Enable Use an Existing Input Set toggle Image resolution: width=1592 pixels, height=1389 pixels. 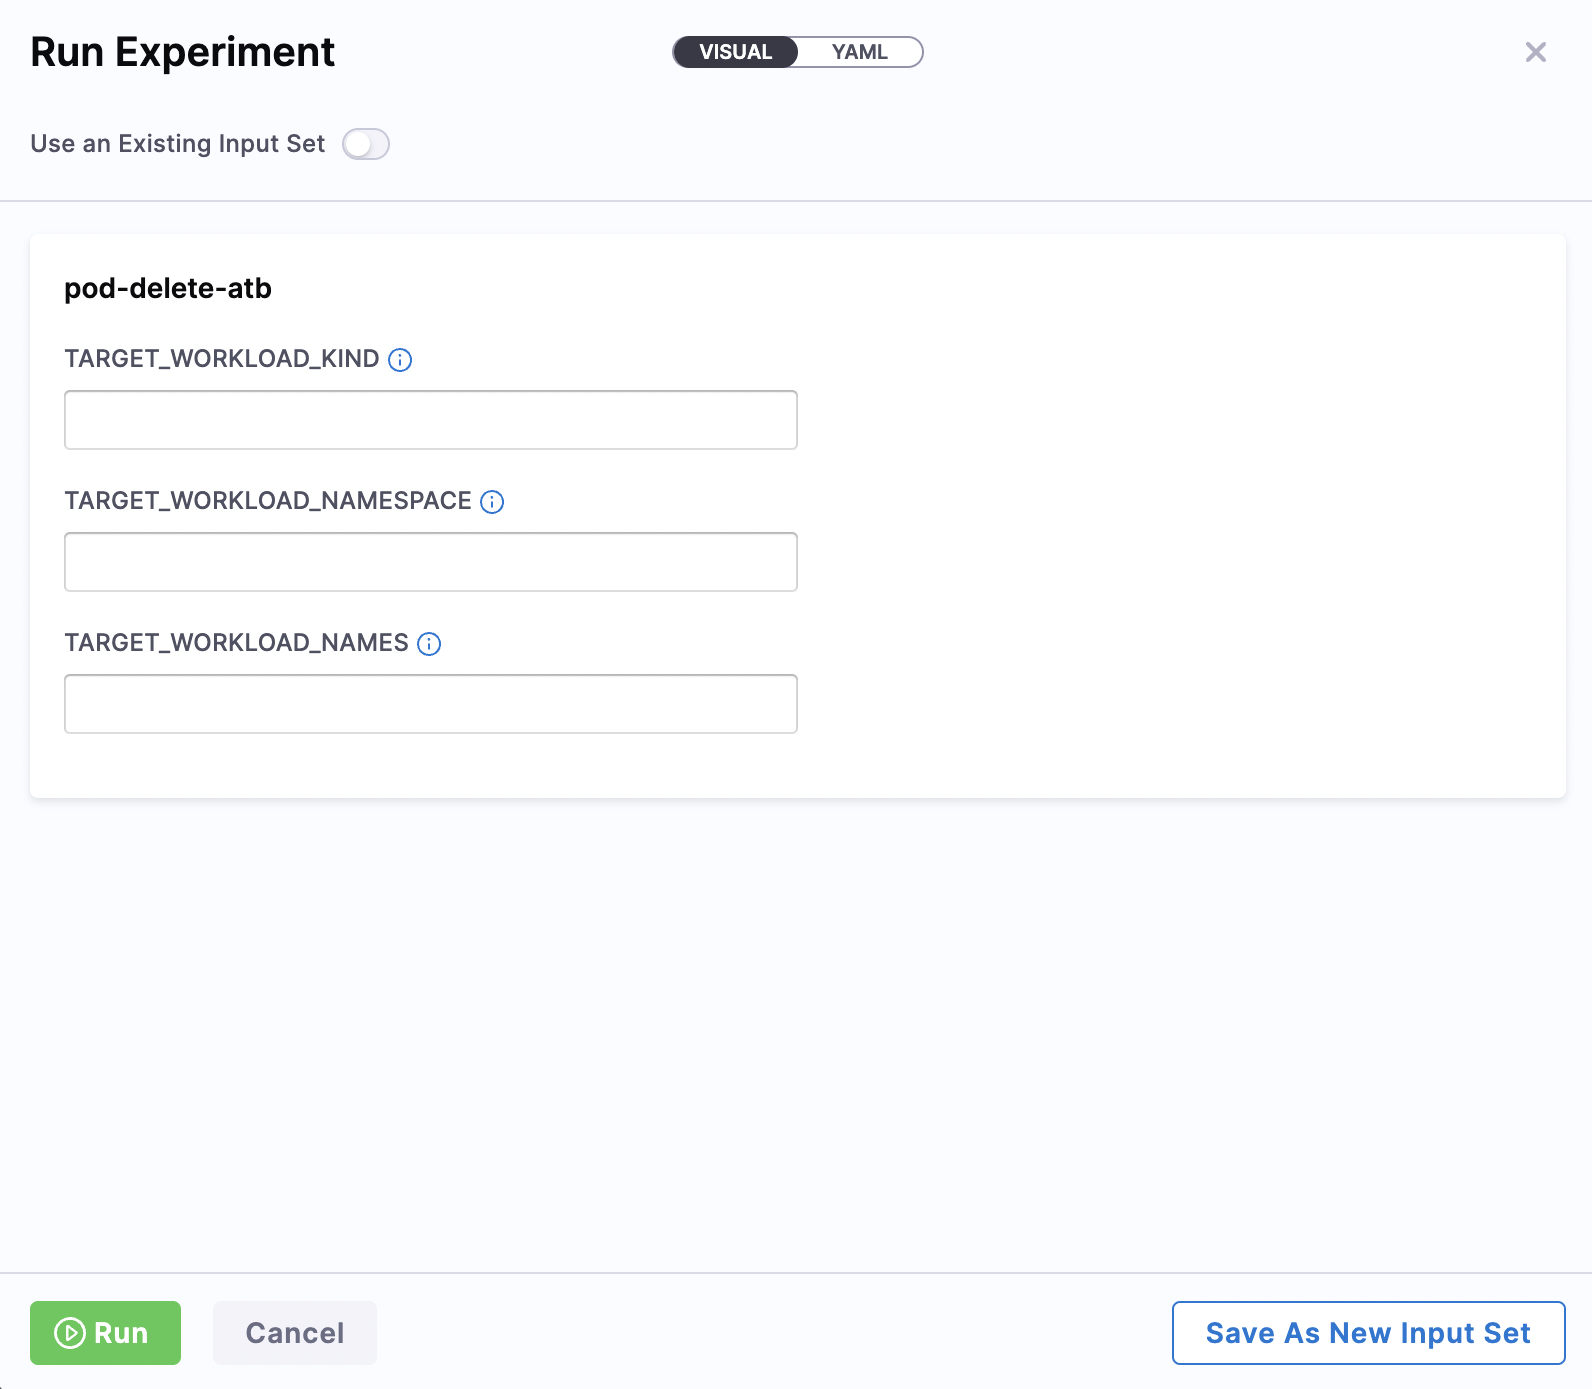tap(366, 144)
